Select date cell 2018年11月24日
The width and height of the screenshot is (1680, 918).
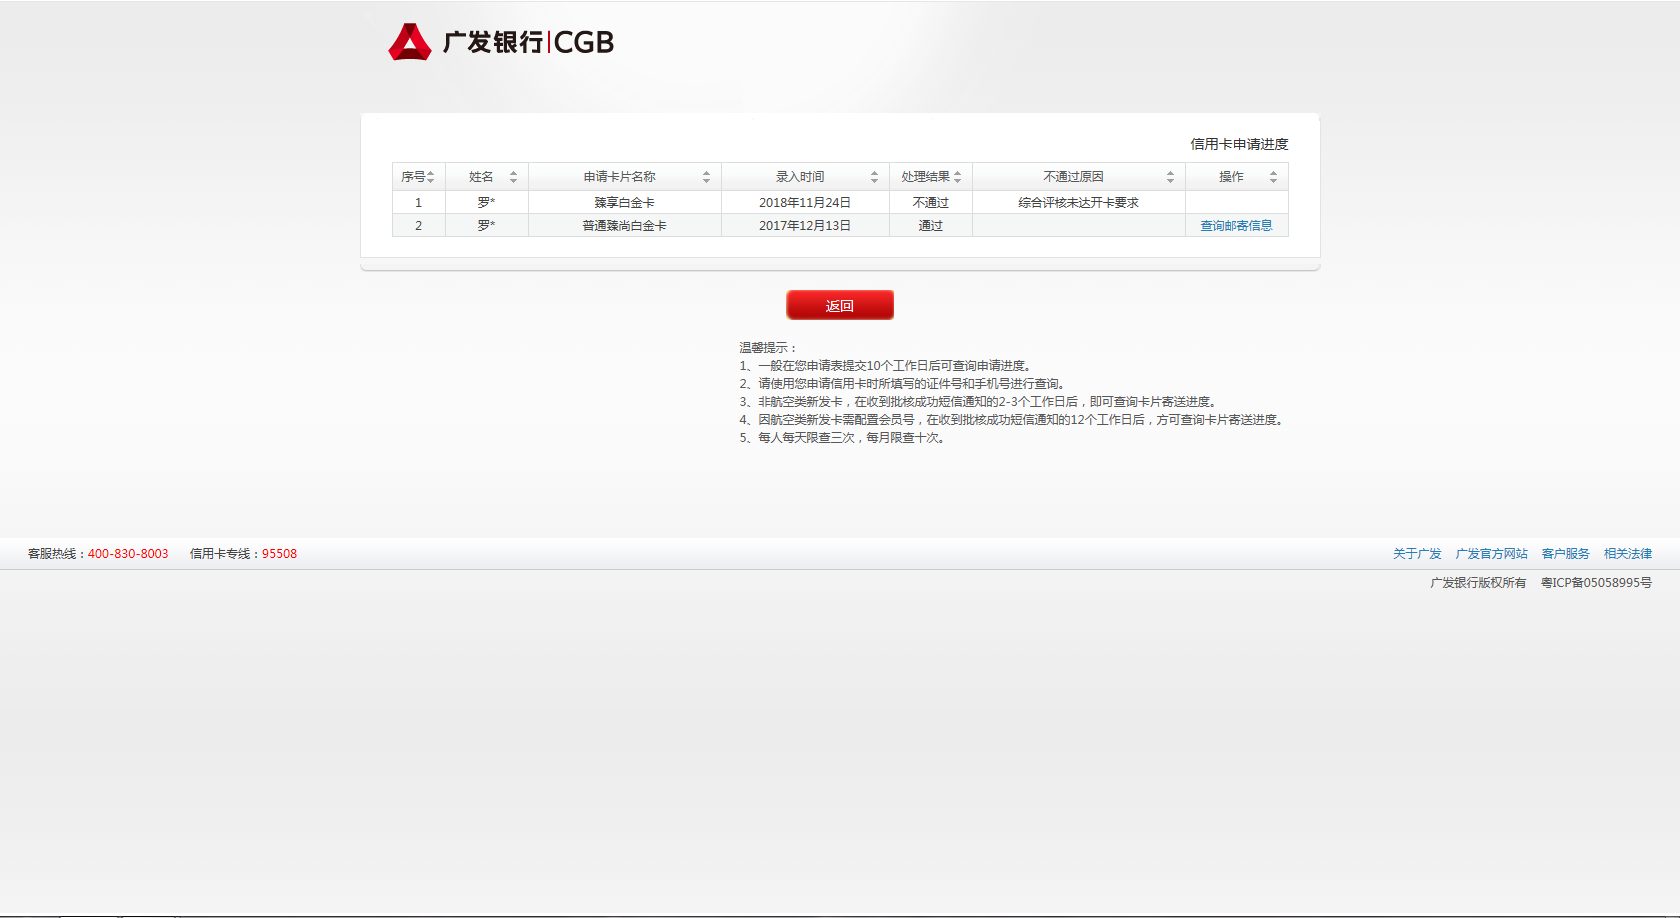(805, 203)
